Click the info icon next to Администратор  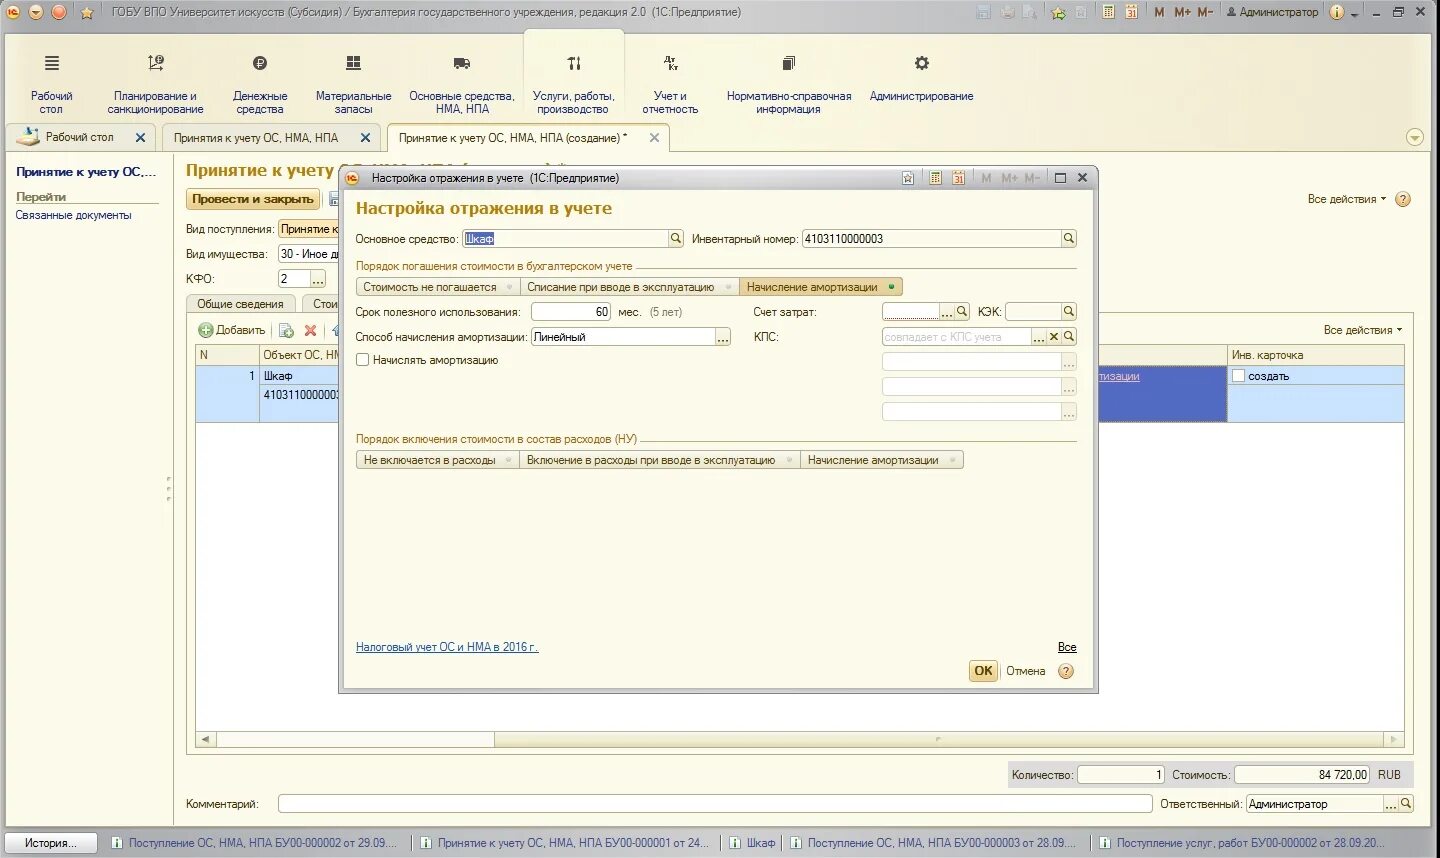1337,12
